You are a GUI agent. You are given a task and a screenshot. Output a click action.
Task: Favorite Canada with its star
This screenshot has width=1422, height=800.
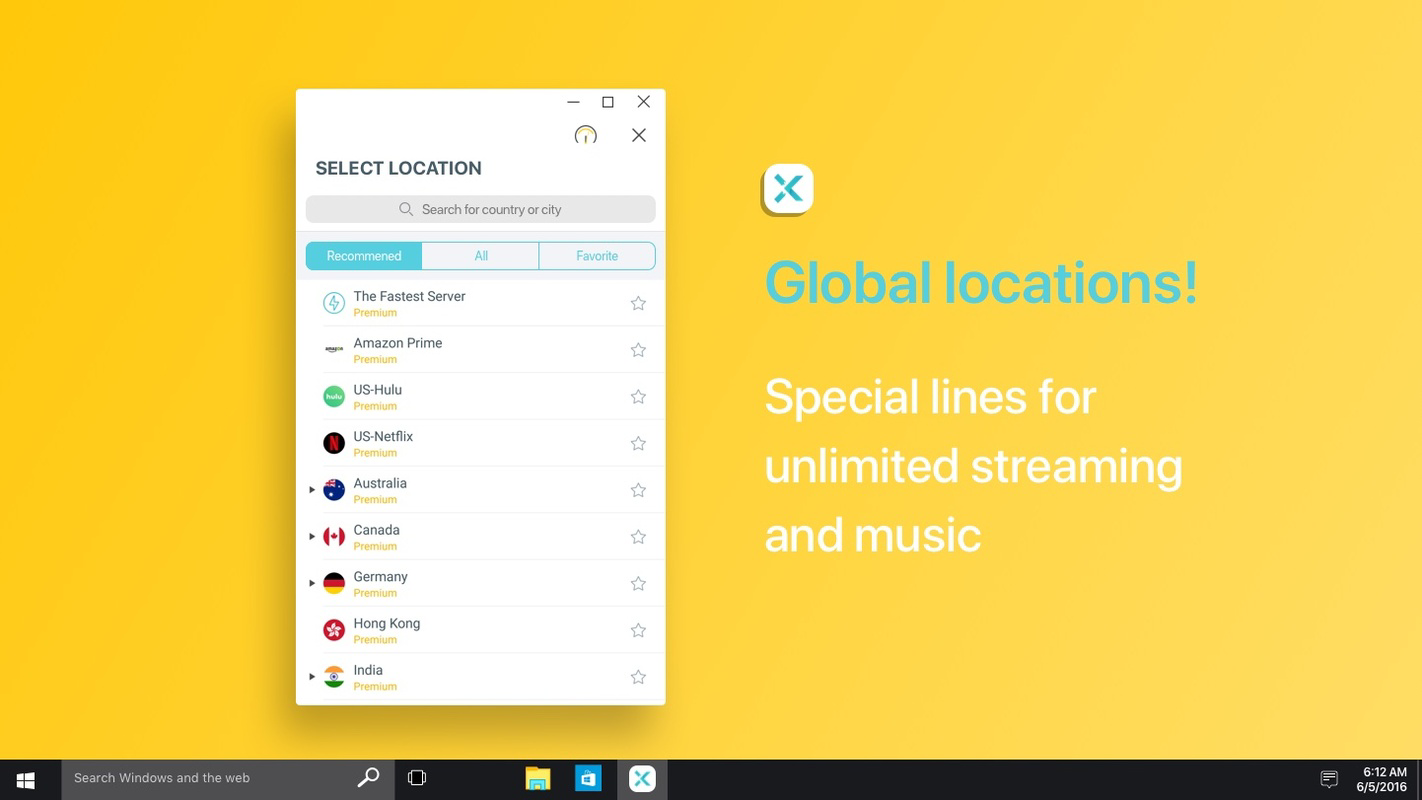[x=638, y=537]
